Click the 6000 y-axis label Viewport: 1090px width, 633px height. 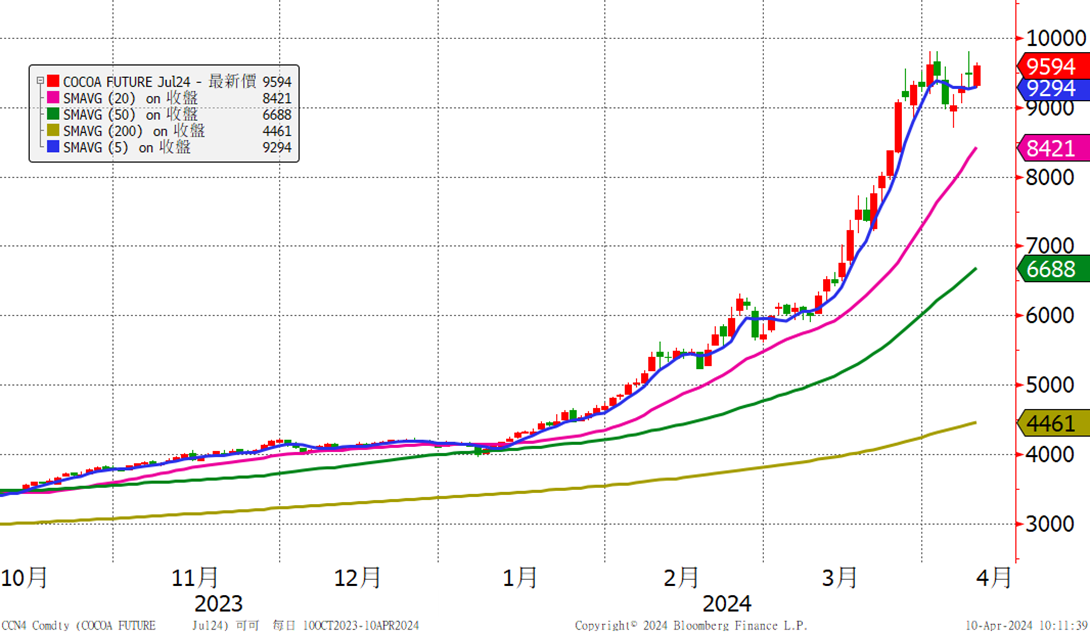click(x=1050, y=315)
